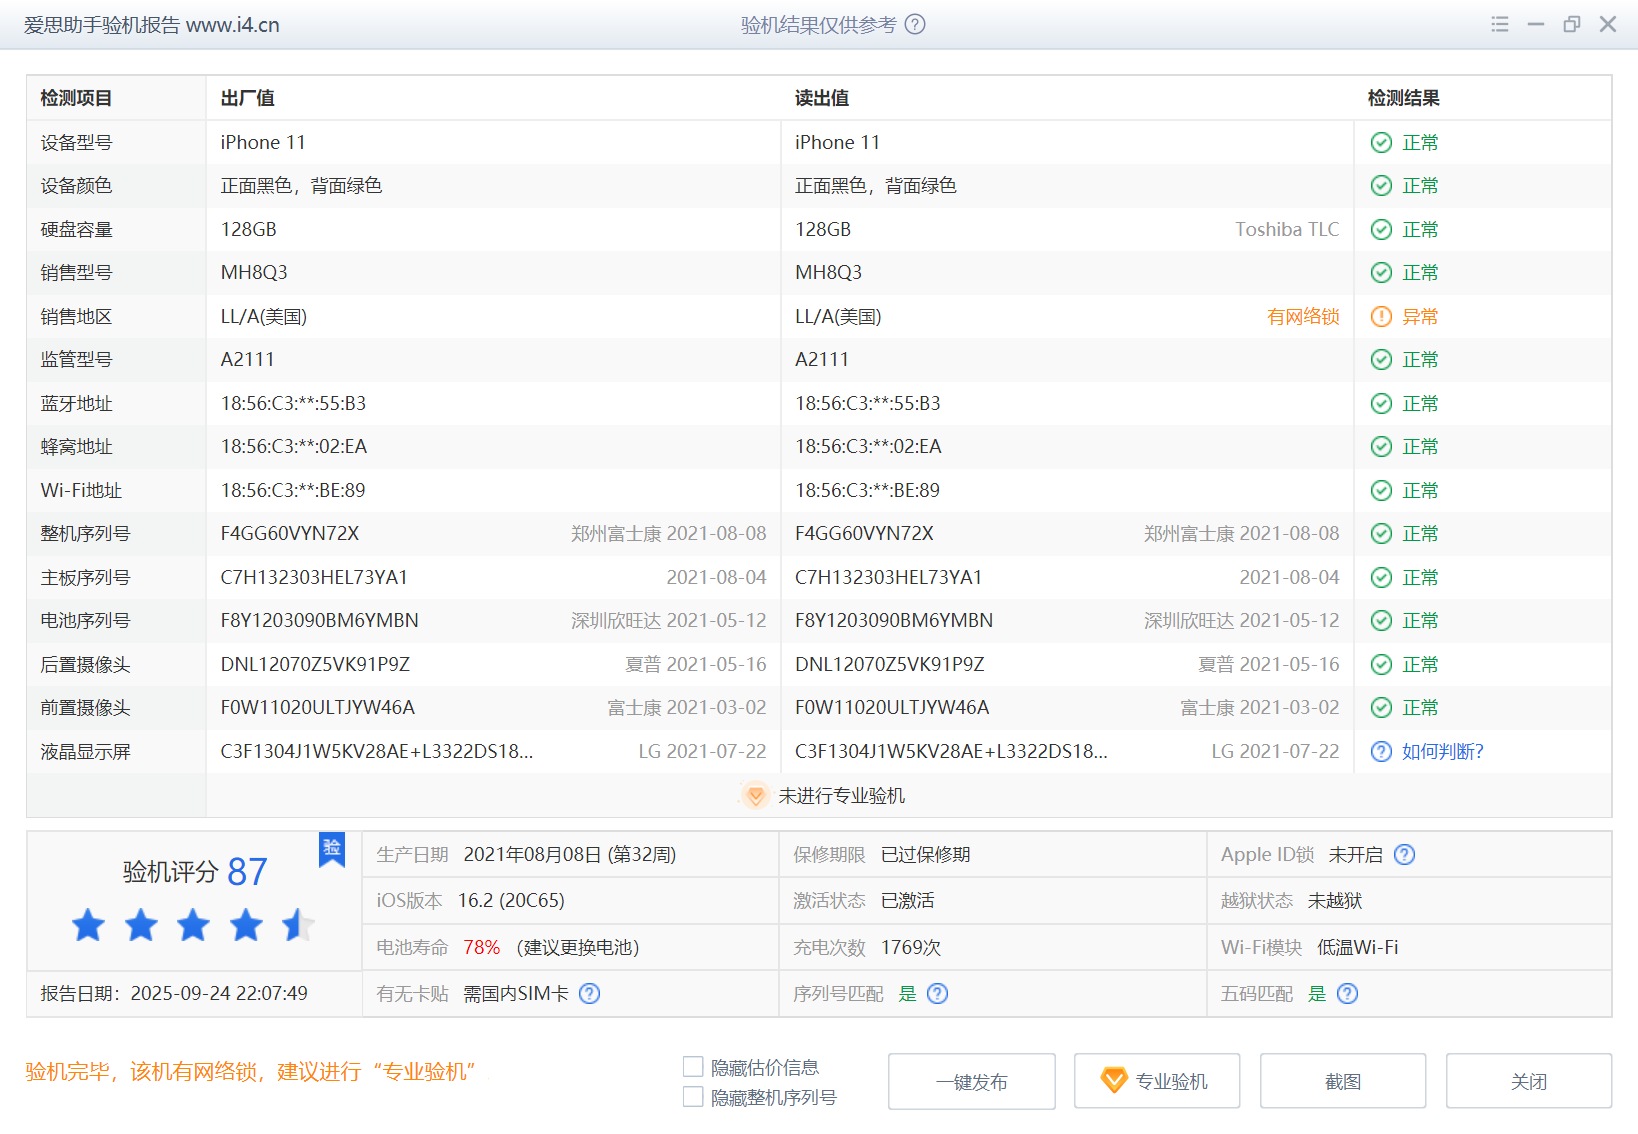Open the 如何判断? link
Screen dimensions: 1638x1134
point(1442,752)
